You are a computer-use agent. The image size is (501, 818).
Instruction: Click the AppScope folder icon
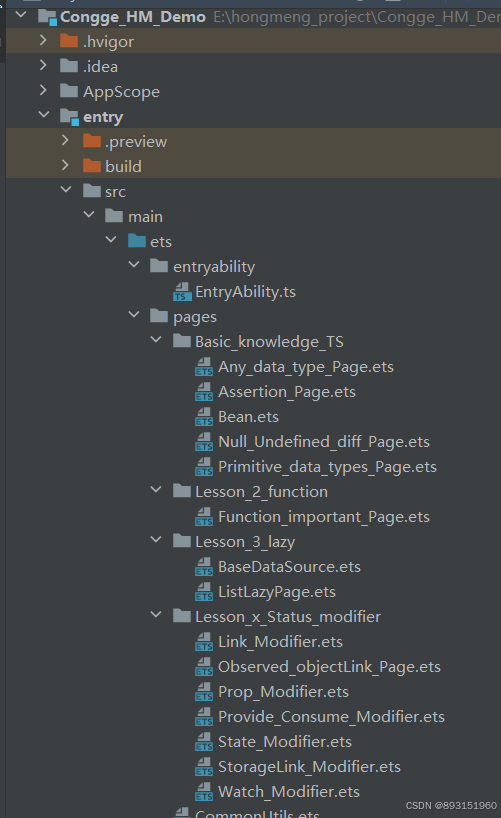click(x=69, y=91)
